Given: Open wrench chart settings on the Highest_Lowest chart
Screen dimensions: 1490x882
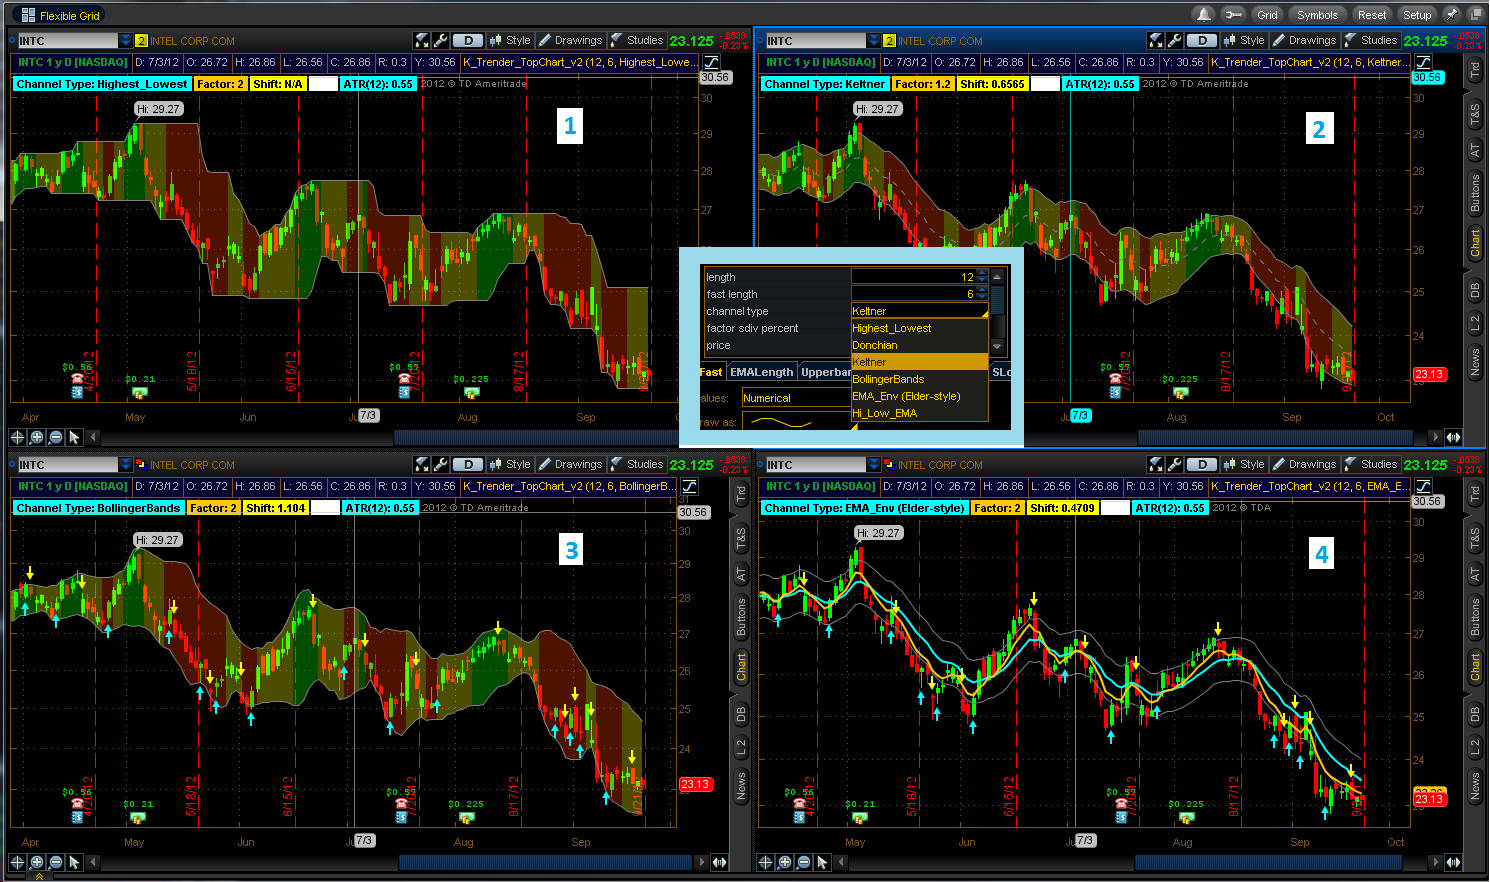Looking at the screenshot, I should (440, 41).
